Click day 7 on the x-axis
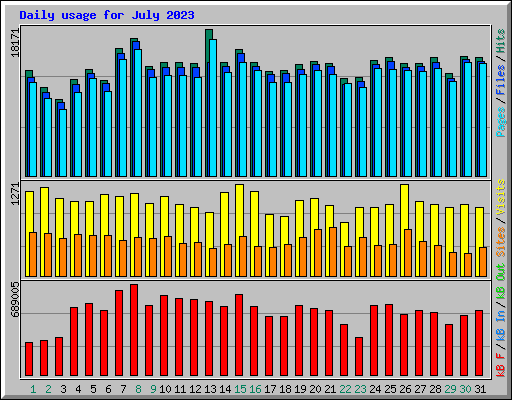The height and width of the screenshot is (400, 512). [x=123, y=389]
